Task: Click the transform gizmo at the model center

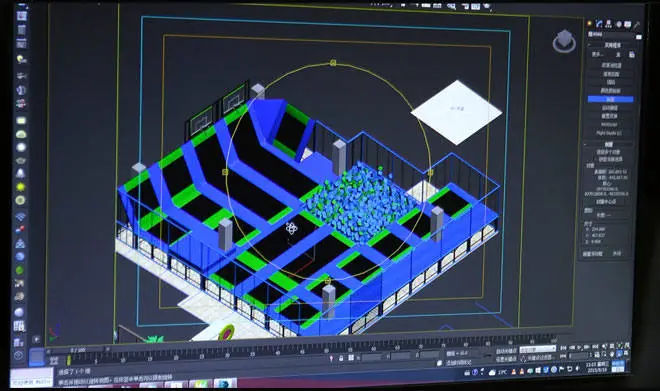Action: [291, 228]
